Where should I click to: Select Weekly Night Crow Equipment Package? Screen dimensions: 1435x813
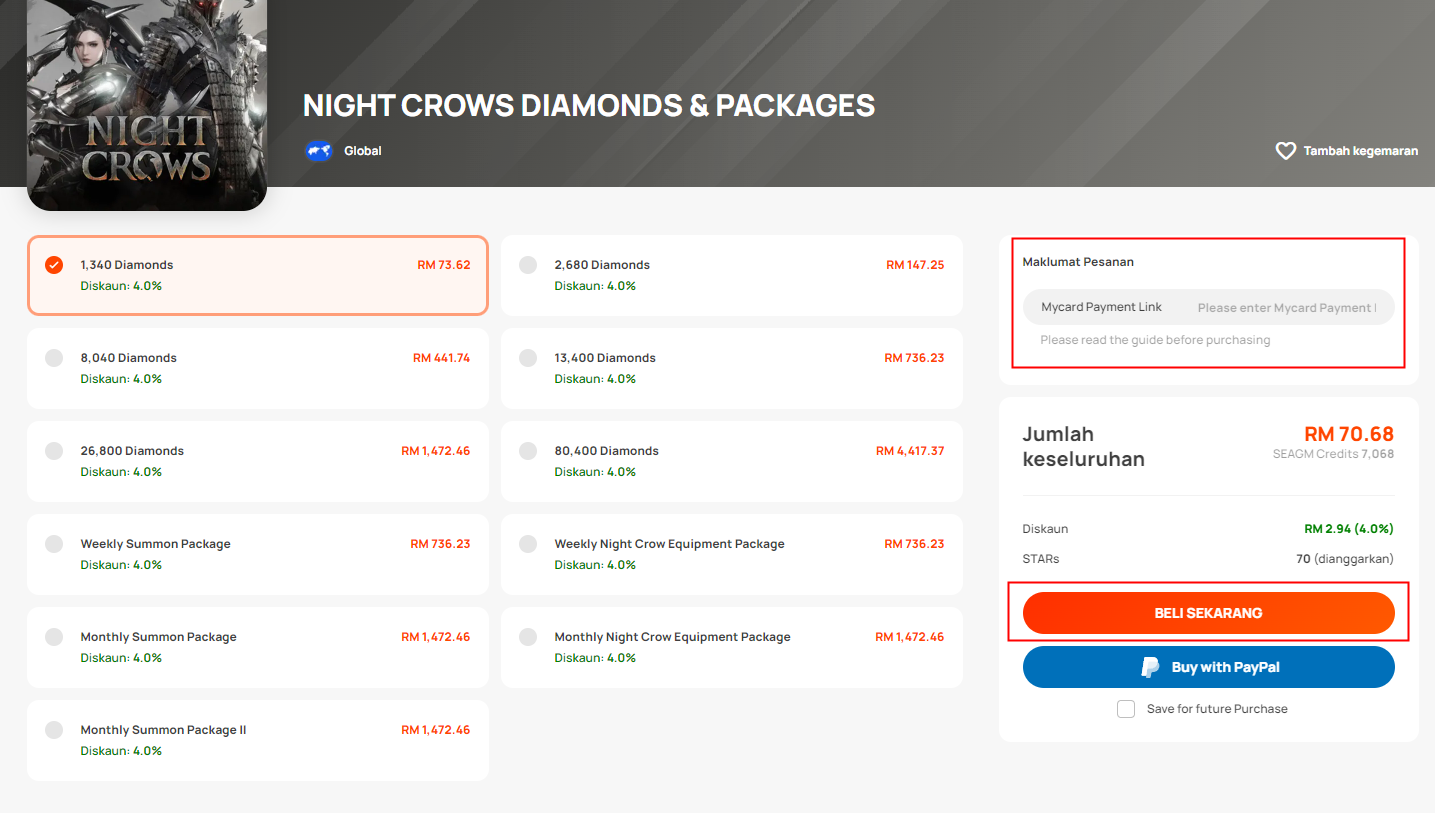click(x=731, y=554)
